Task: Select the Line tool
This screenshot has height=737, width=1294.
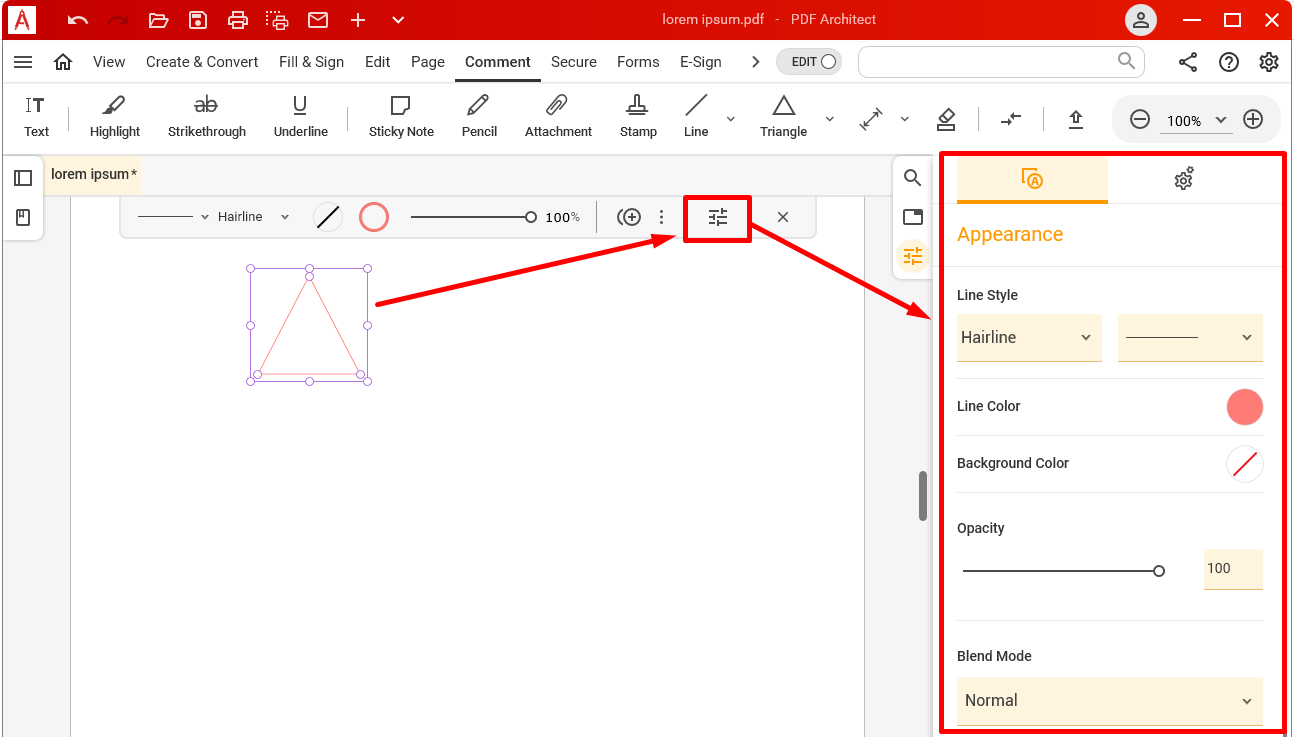Action: [x=696, y=117]
